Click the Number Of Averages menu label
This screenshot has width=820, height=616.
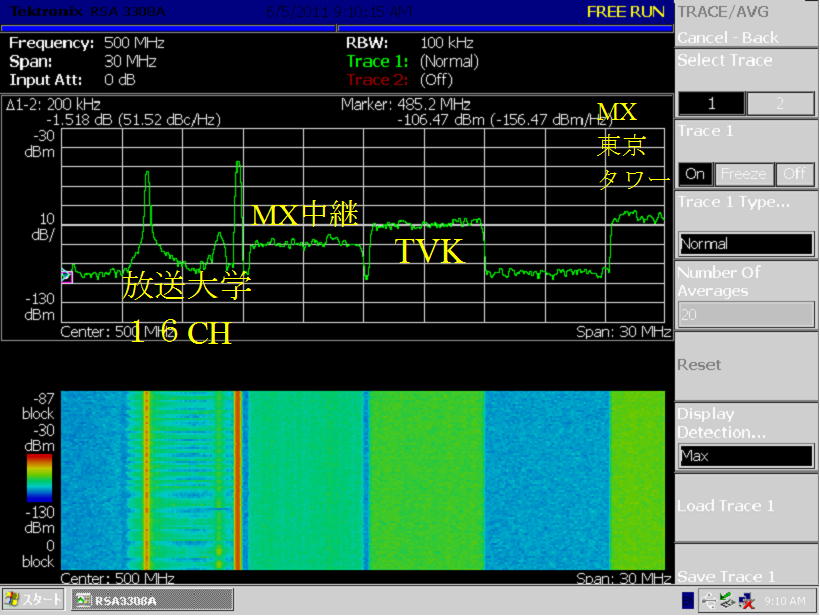[x=719, y=281]
